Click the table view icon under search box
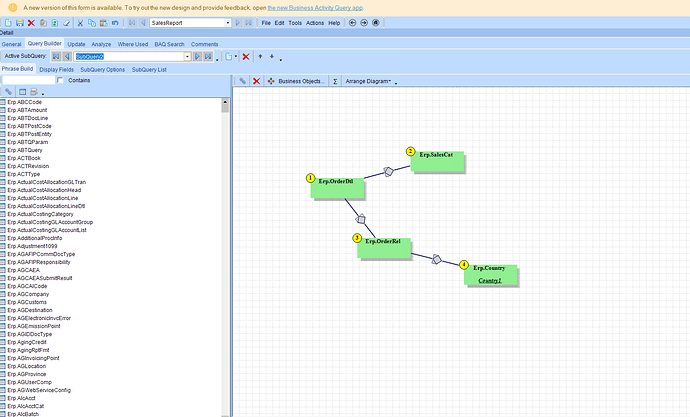690x417 pixels. (22, 91)
